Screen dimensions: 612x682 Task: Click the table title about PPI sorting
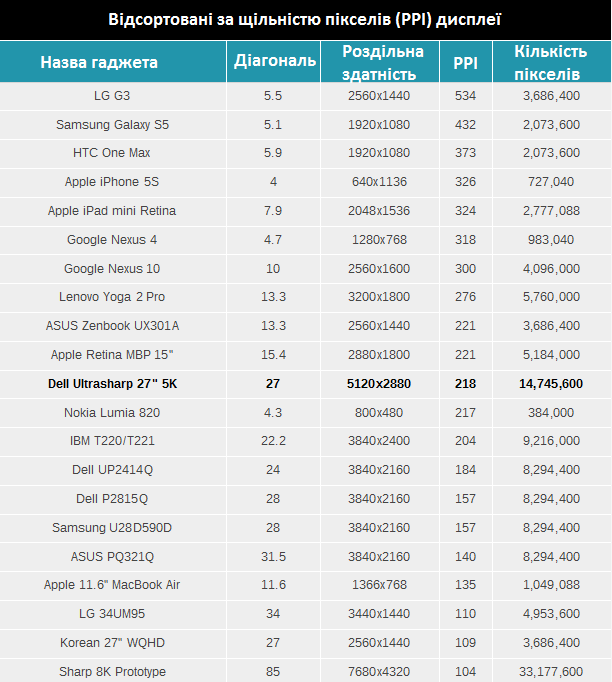pos(305,20)
